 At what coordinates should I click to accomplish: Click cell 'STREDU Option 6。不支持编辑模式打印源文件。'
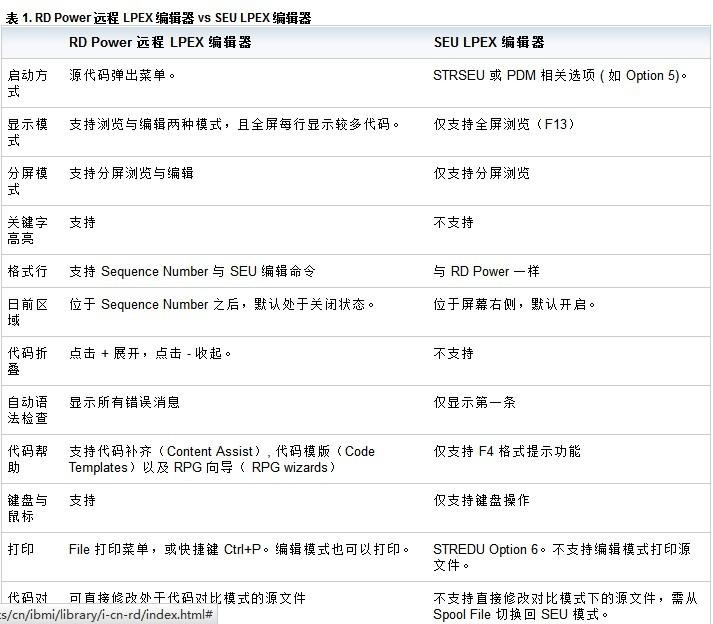[x=562, y=558]
